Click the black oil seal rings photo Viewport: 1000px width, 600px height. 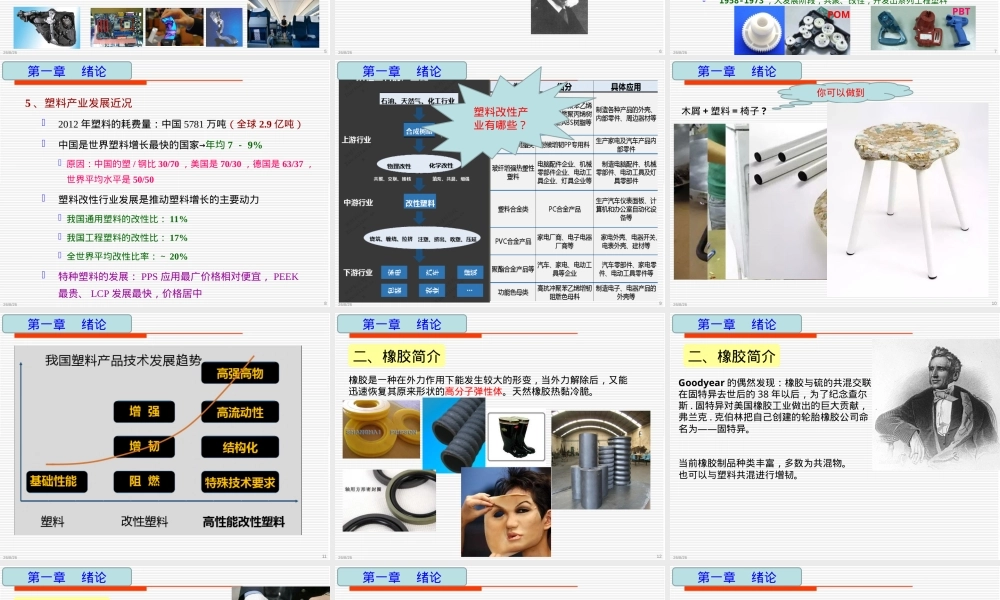point(389,501)
